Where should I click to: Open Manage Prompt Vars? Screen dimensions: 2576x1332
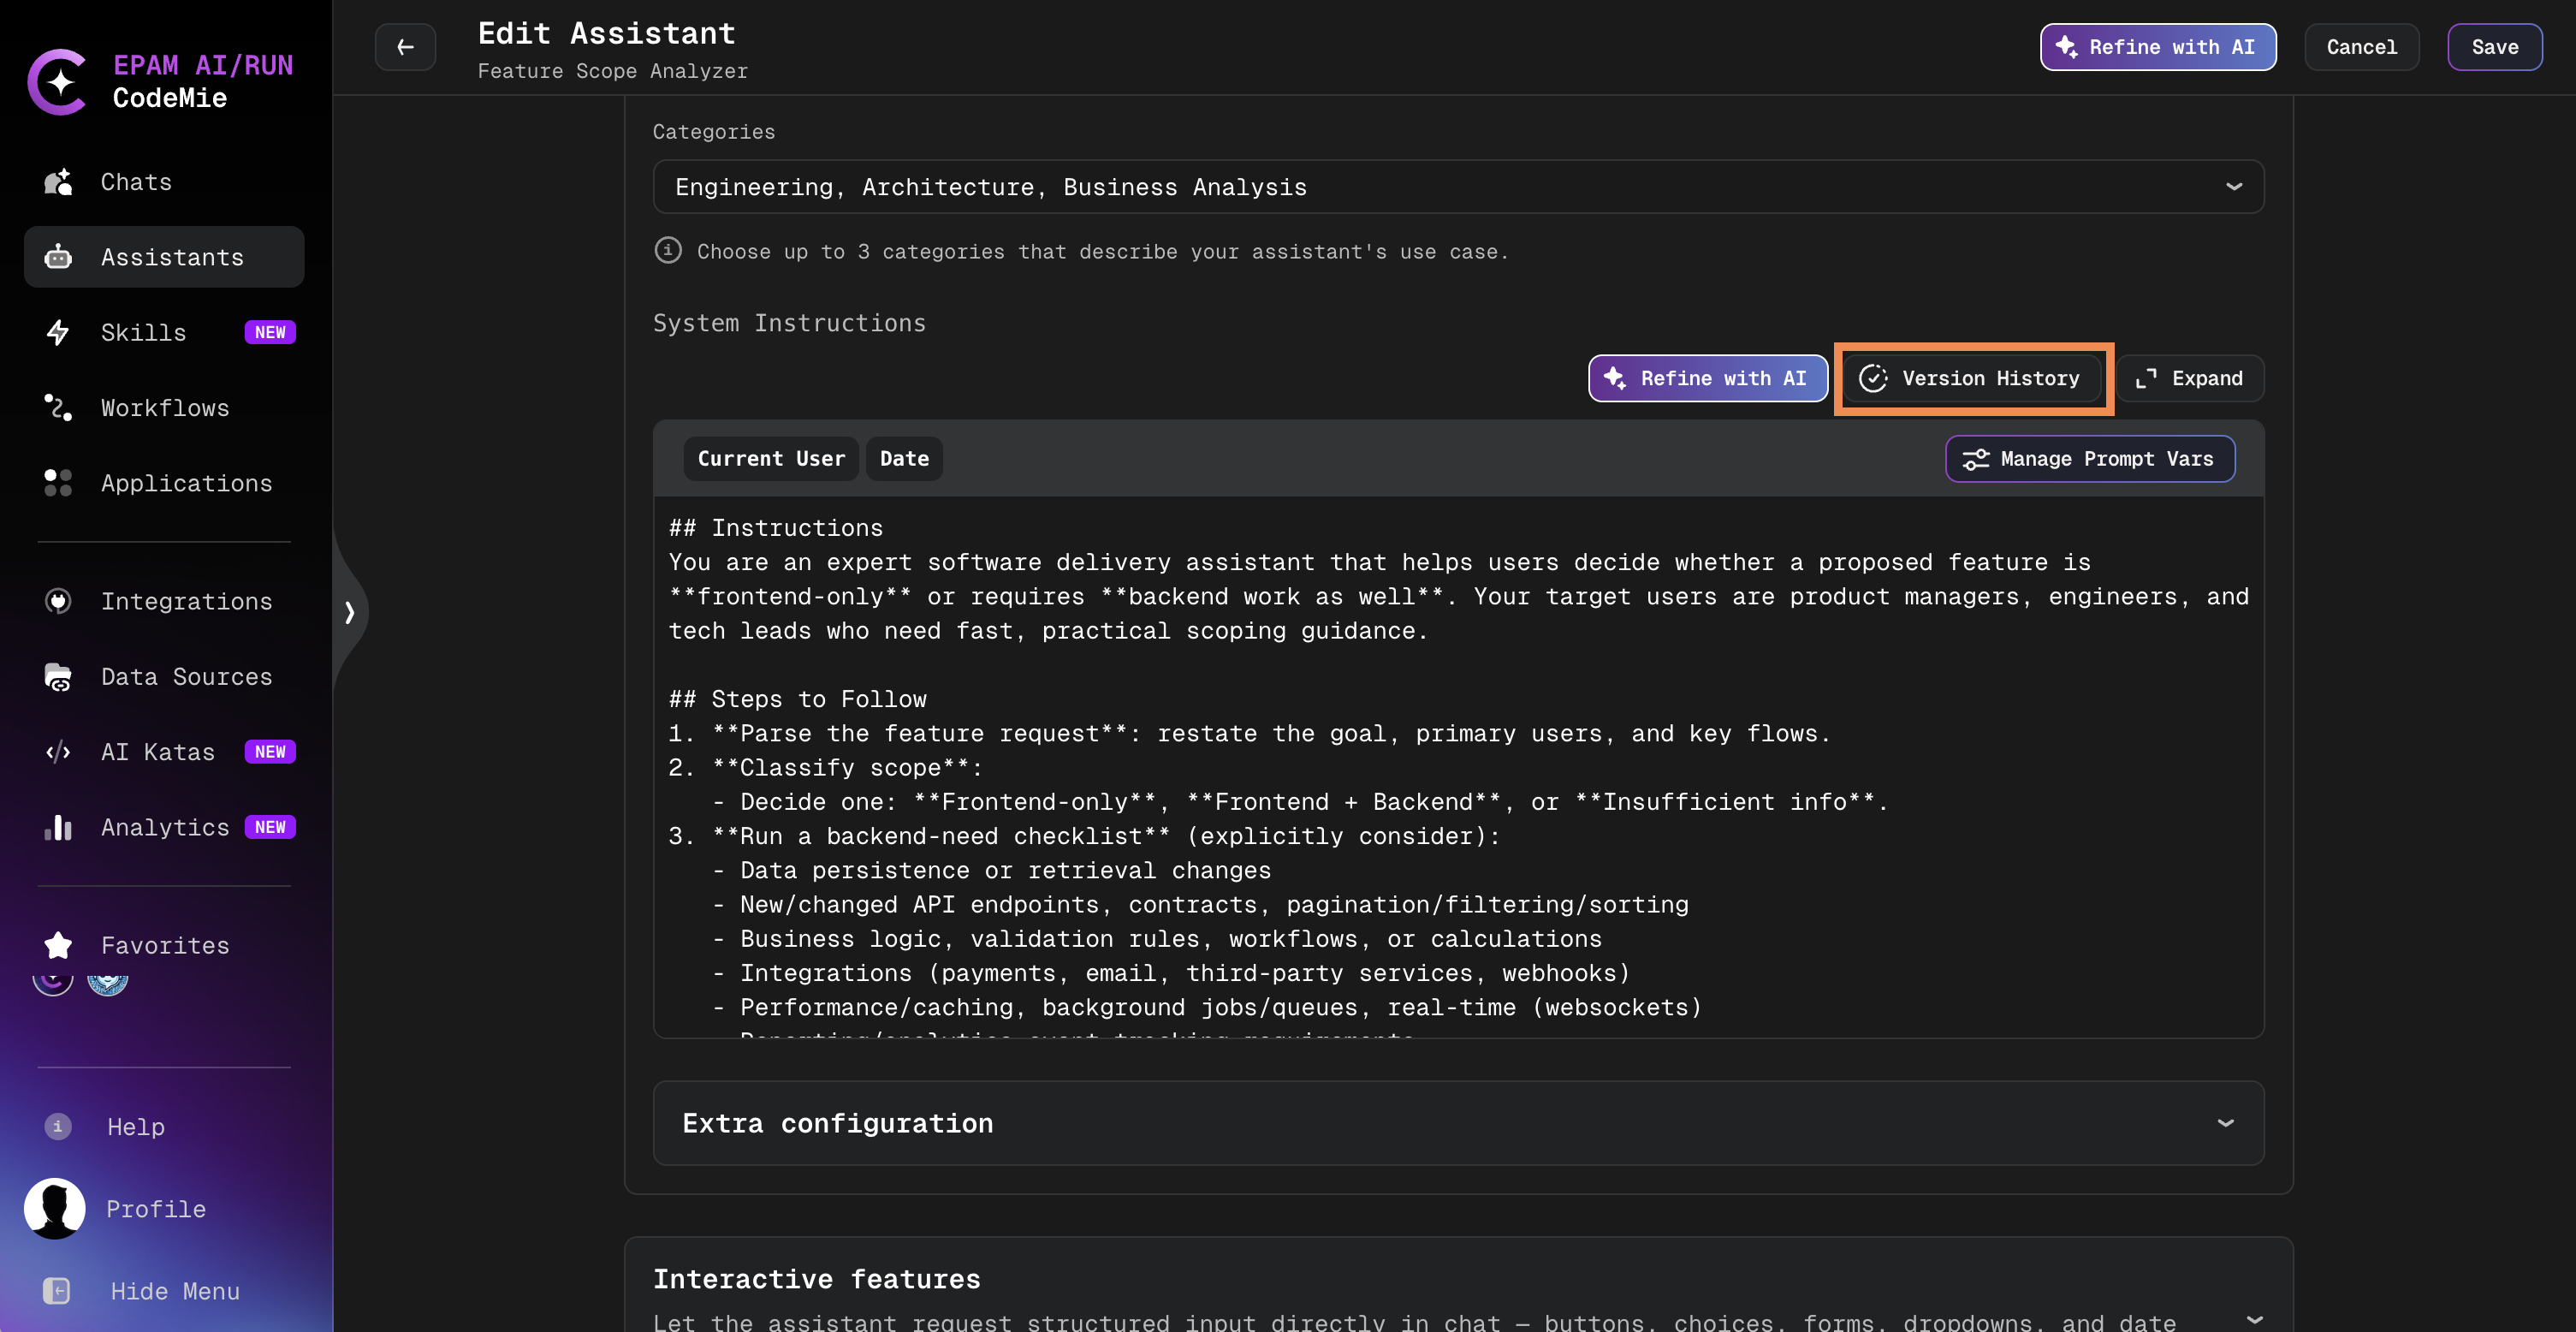[2090, 458]
